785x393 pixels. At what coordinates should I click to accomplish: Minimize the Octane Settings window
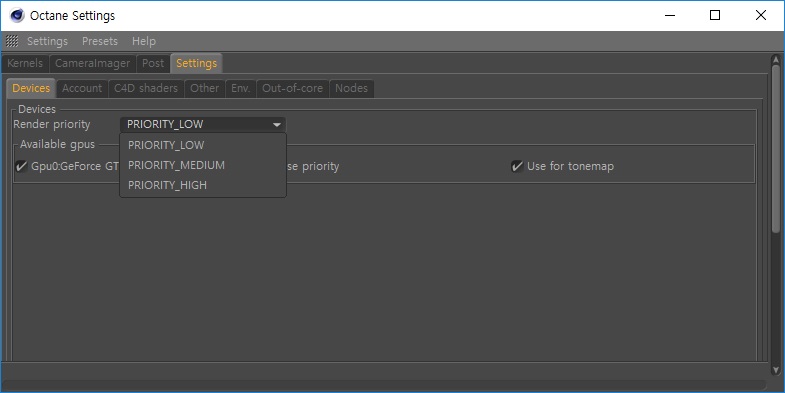click(x=670, y=16)
